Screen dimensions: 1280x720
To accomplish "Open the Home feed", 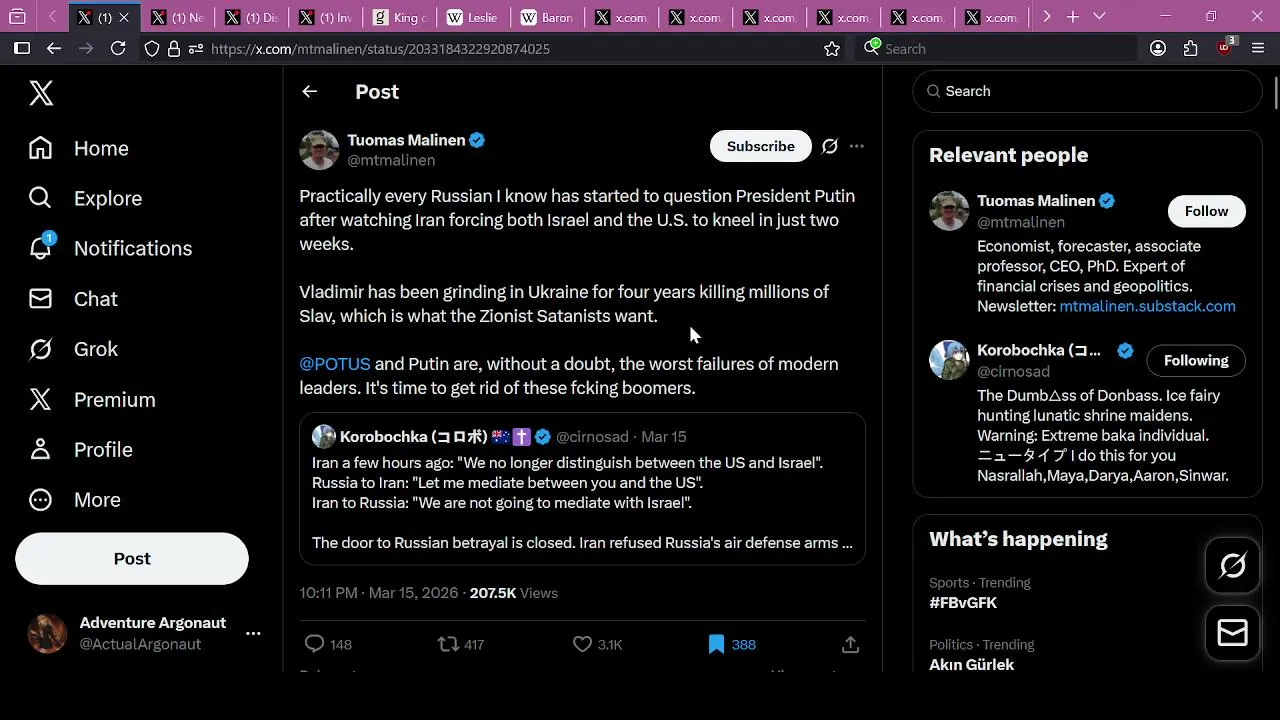I will click(79, 148).
